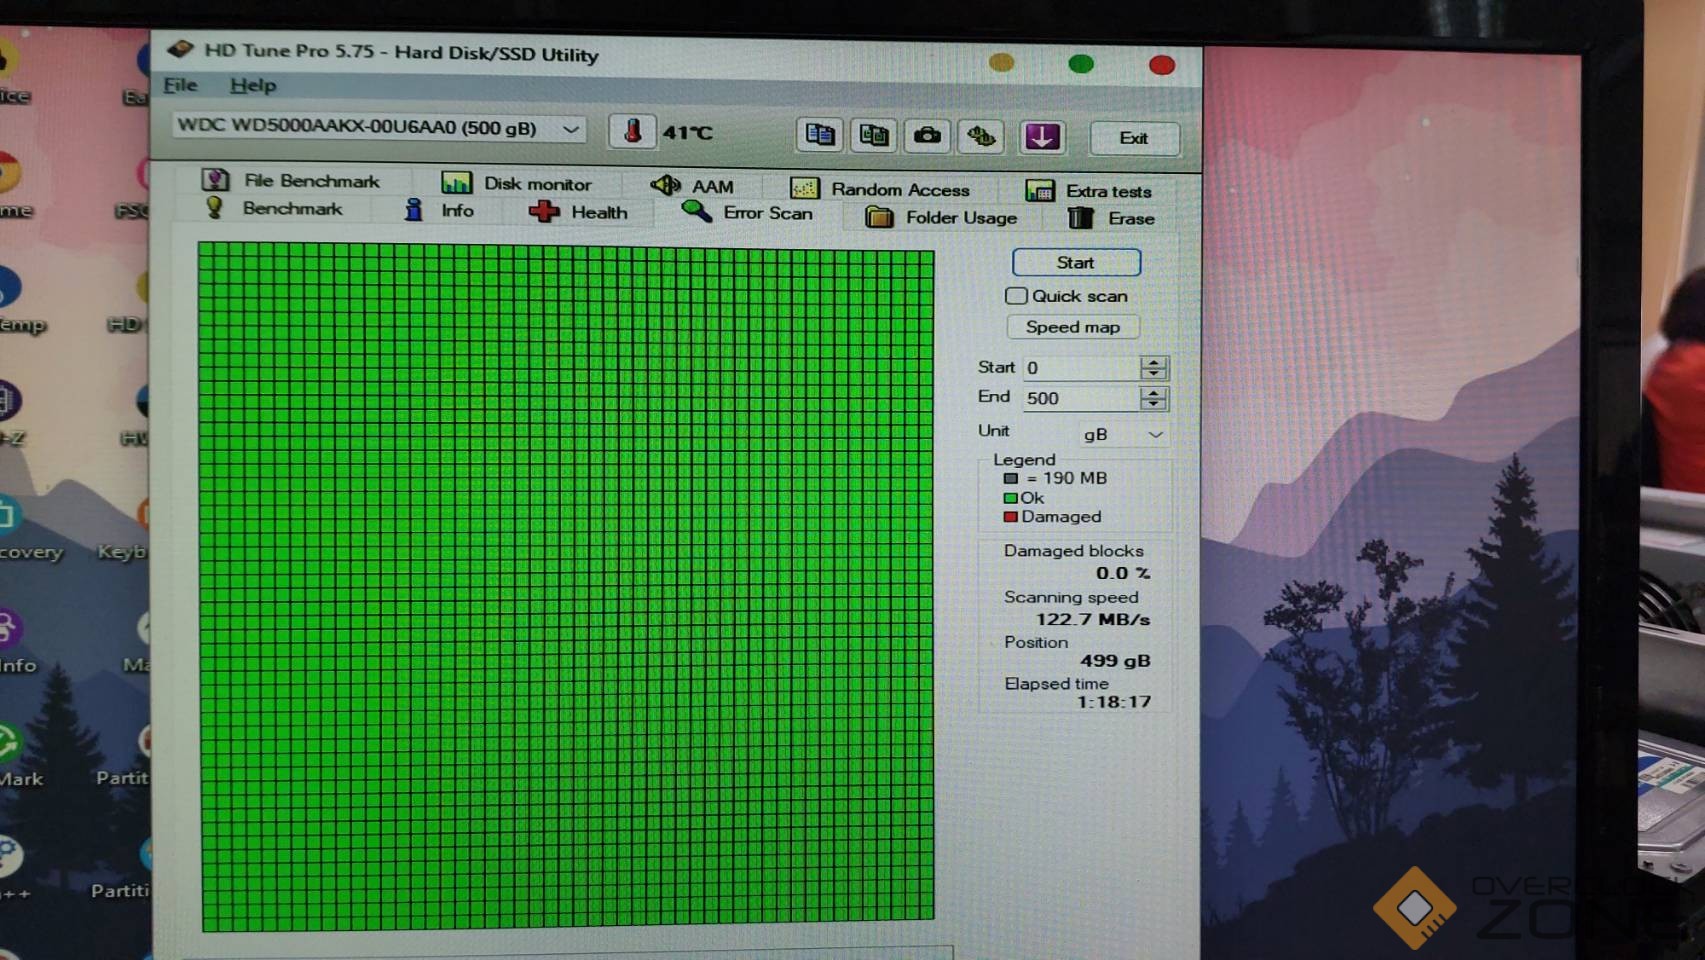The image size is (1705, 960).
Task: Click the Disk monitor chart icon
Action: pyautogui.click(x=456, y=182)
